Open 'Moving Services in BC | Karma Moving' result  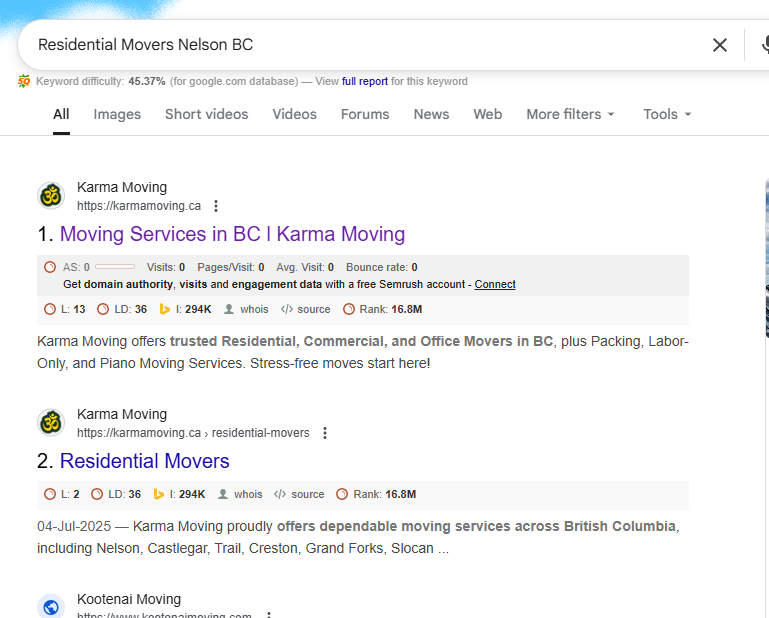[x=232, y=234]
